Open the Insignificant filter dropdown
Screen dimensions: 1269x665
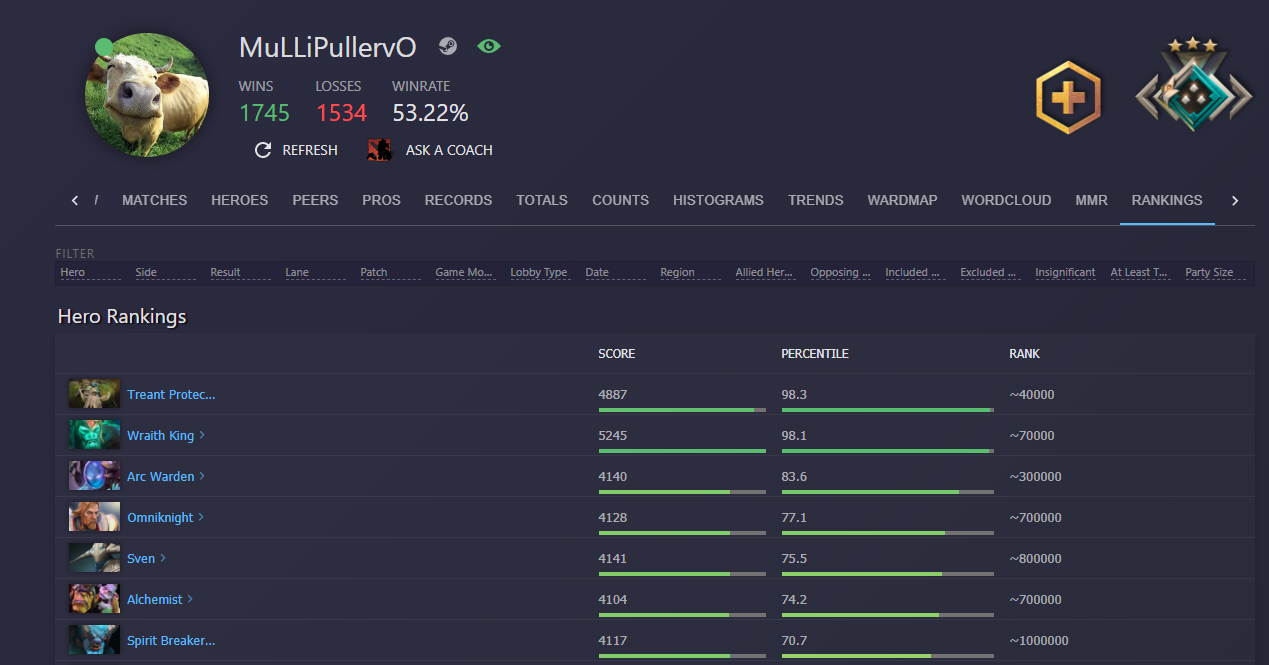coord(1065,272)
